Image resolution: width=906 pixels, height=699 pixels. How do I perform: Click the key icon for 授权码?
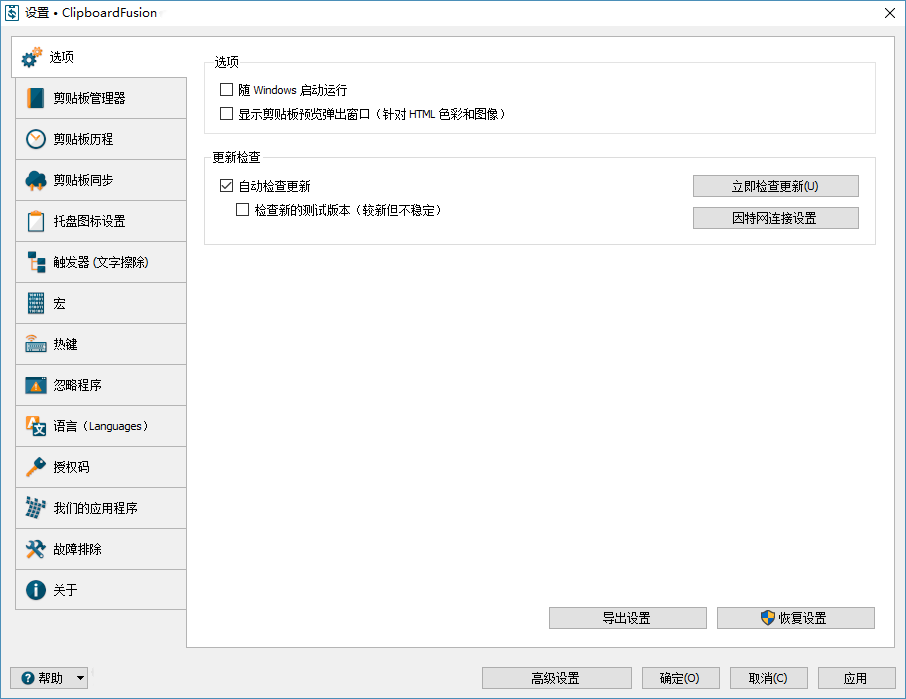point(35,467)
